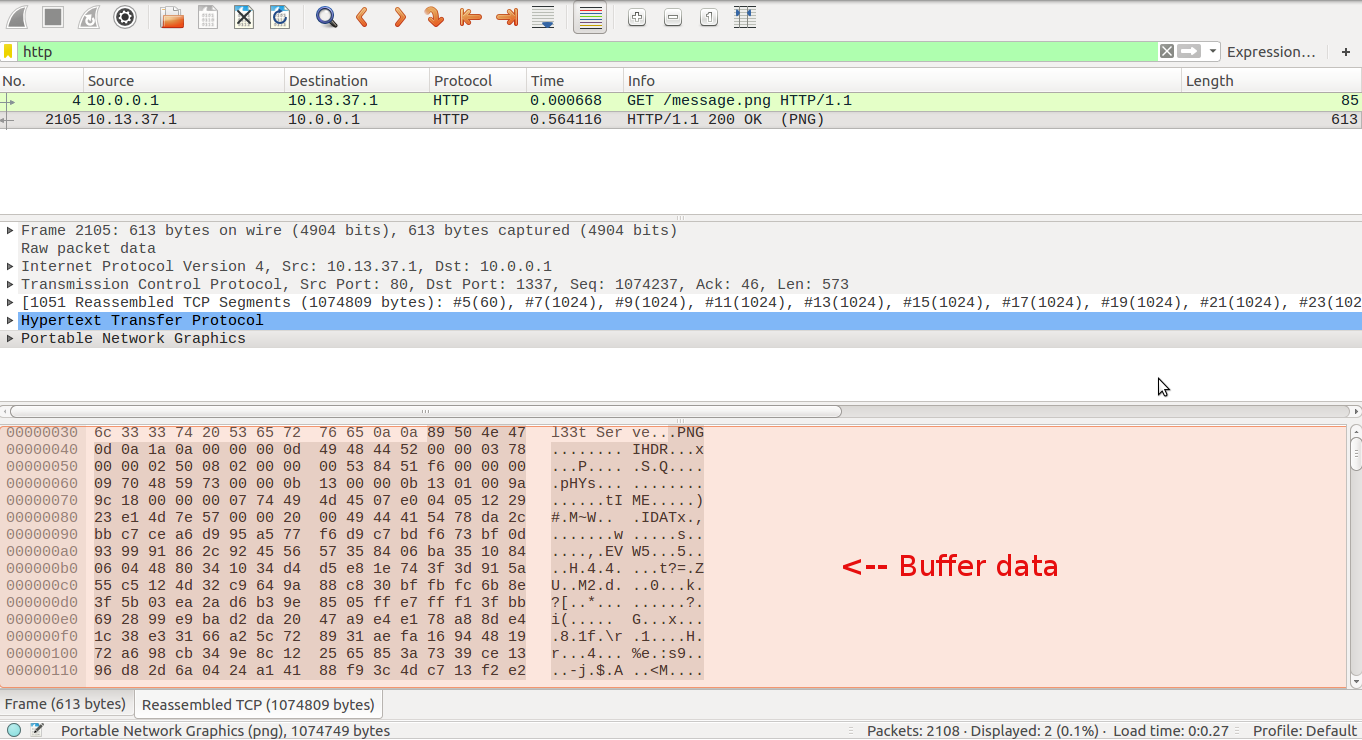Viewport: 1362px width, 740px height.
Task: Expand Transmission Control Protocol tree
Action: coord(10,285)
